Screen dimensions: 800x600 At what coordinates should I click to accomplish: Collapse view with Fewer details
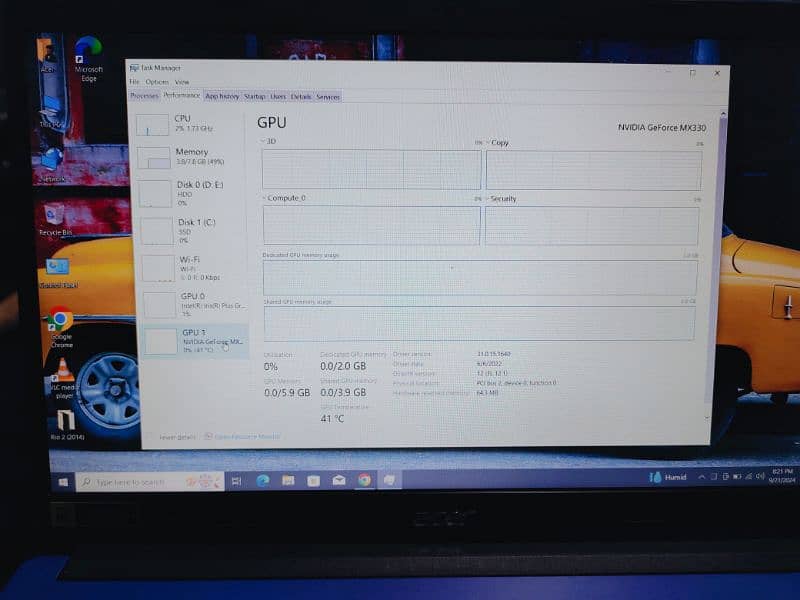(x=176, y=437)
